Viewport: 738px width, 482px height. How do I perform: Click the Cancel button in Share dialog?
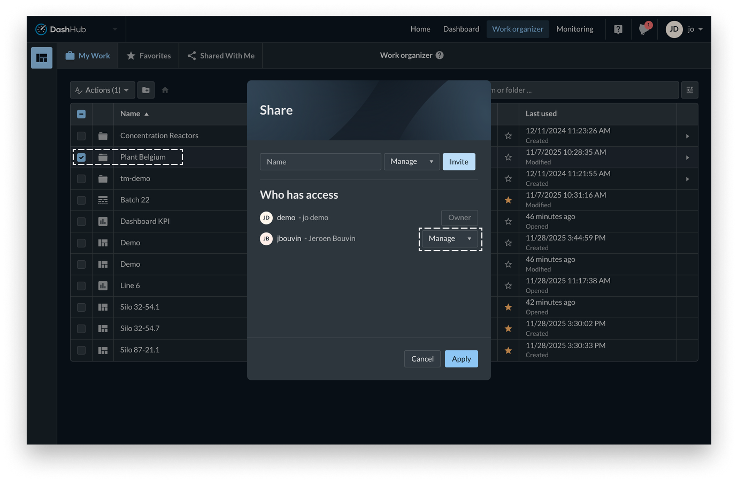tap(422, 358)
